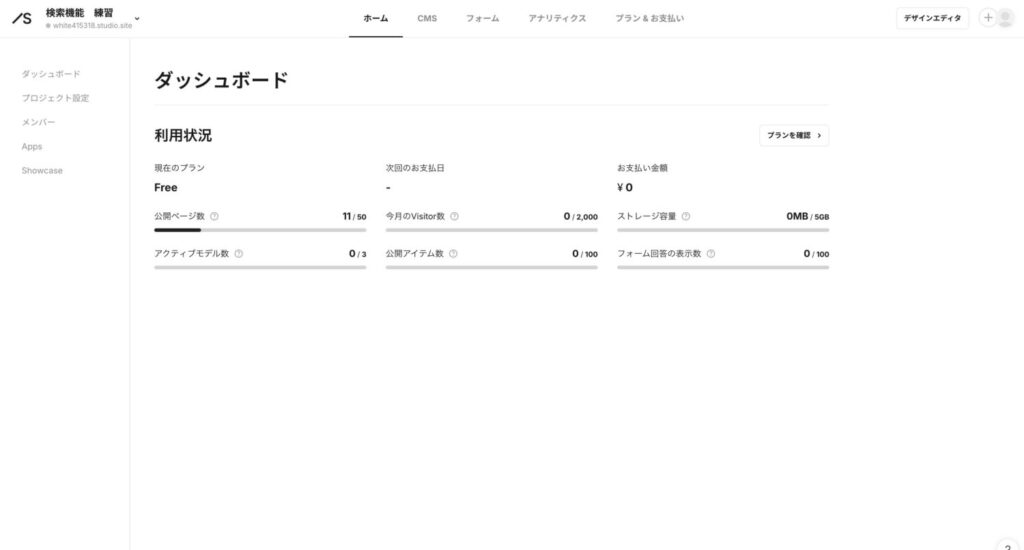Click the プランを確認 button
Image resolution: width=1024 pixels, height=550 pixels.
click(x=794, y=135)
